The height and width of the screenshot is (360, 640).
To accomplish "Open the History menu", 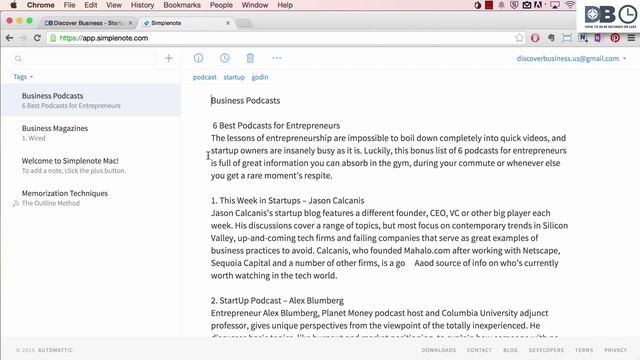I will point(142,5).
